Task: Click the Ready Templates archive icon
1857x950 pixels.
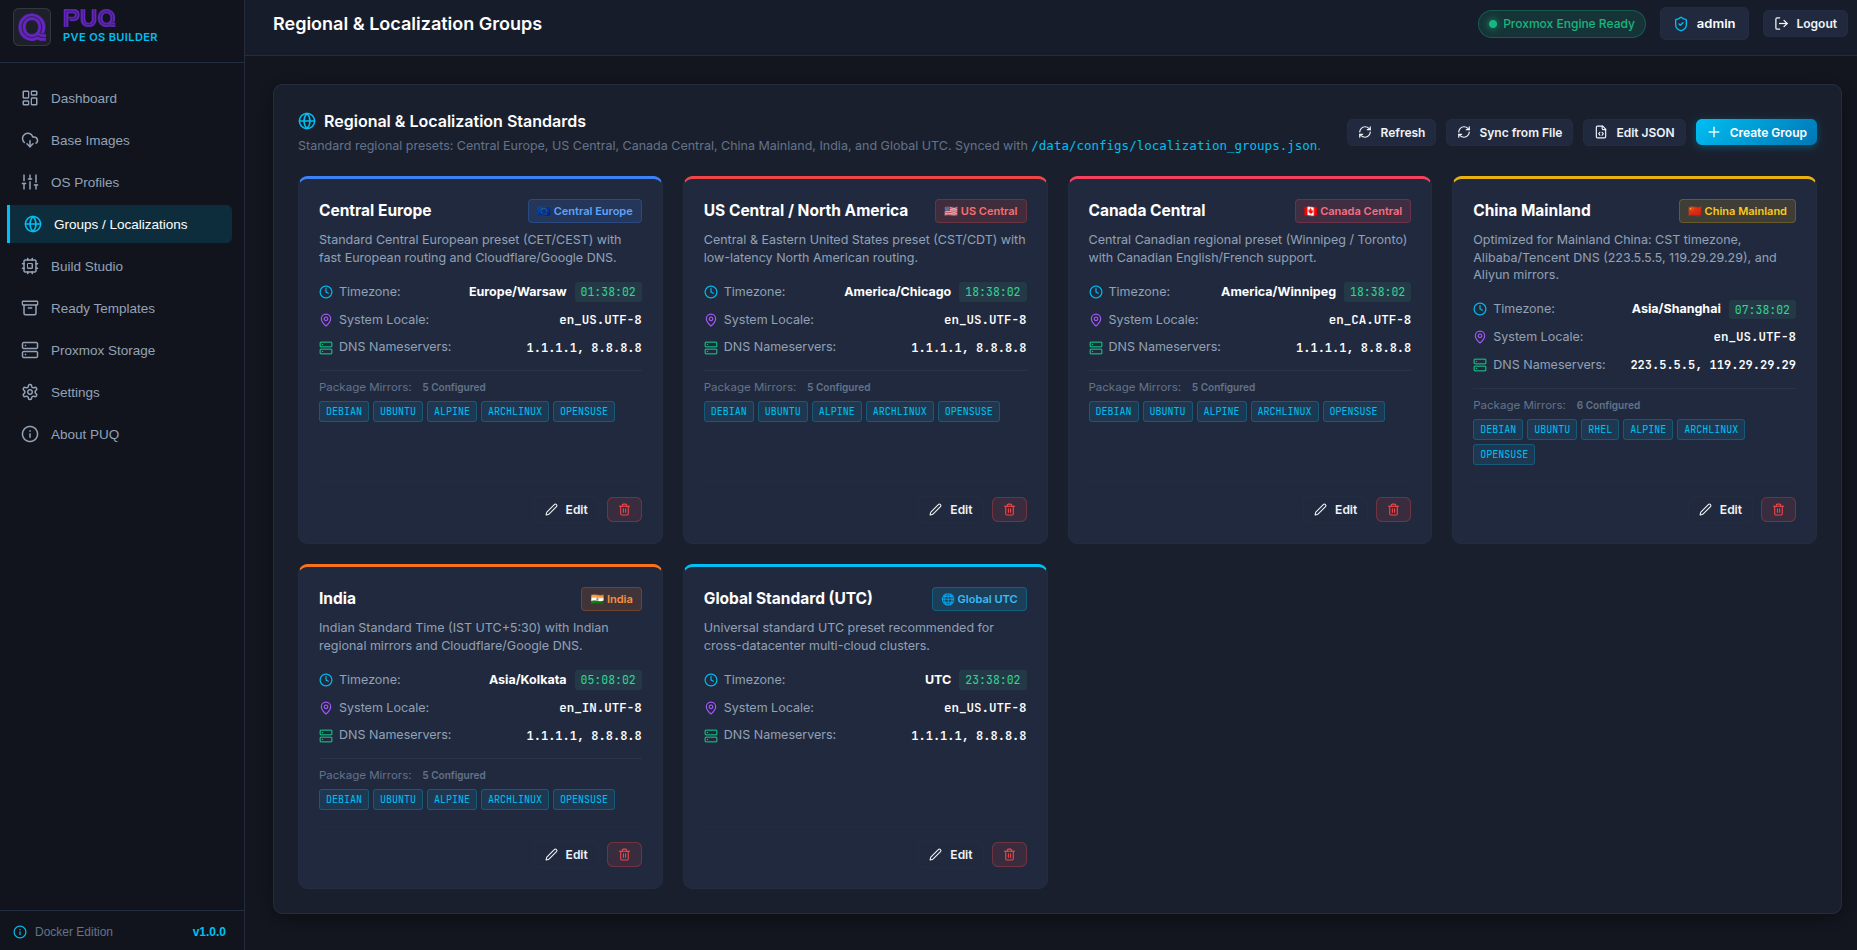Action: 30,308
